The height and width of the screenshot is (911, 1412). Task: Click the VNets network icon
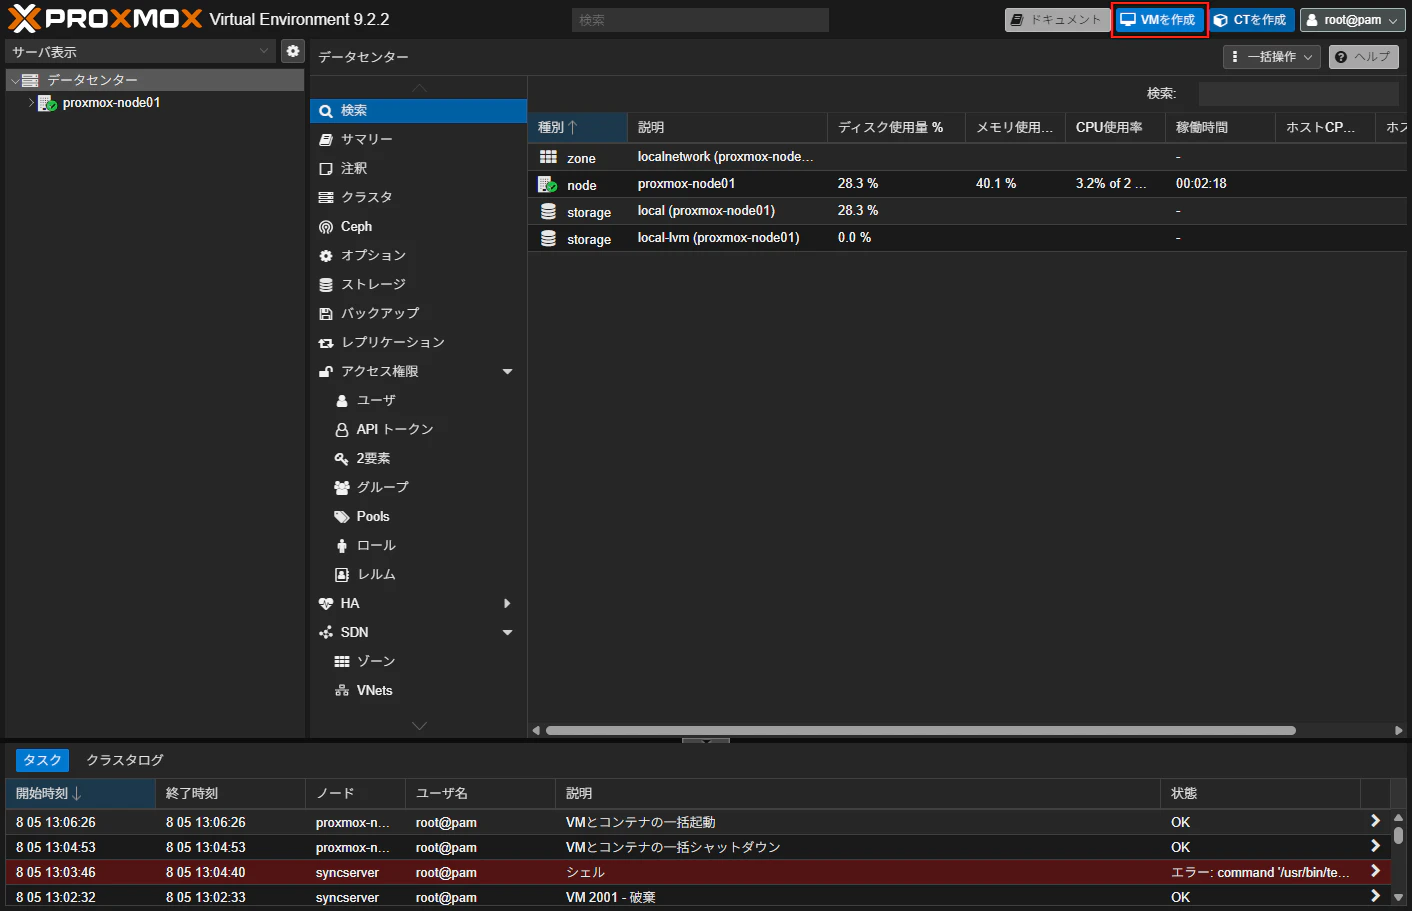[342, 691]
